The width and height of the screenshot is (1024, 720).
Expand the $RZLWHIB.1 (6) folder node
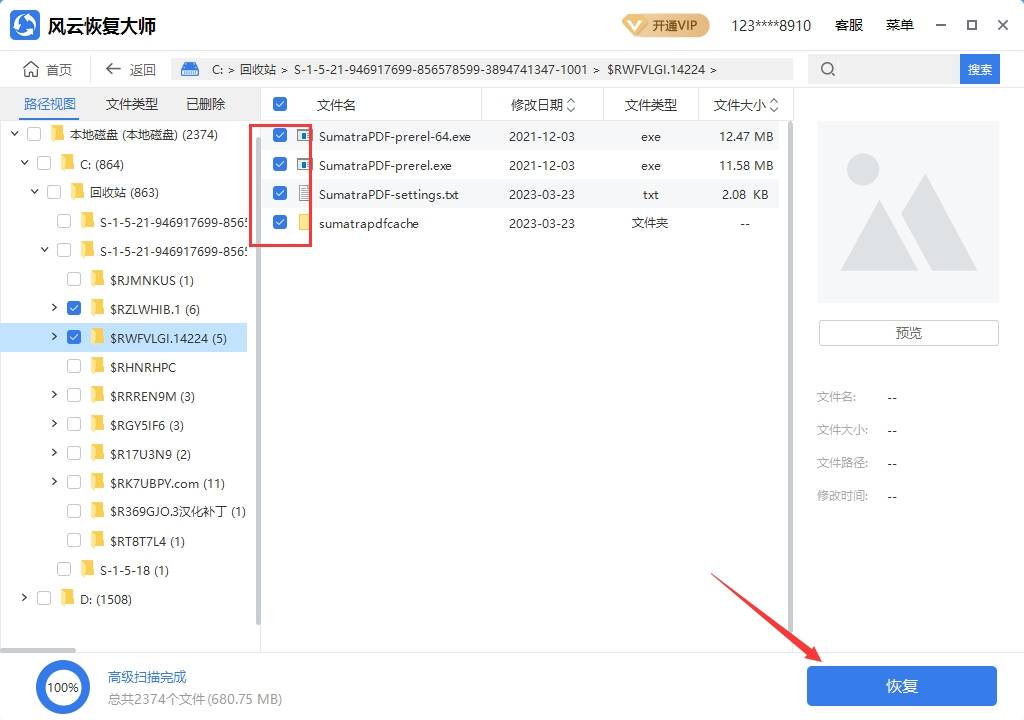54,307
